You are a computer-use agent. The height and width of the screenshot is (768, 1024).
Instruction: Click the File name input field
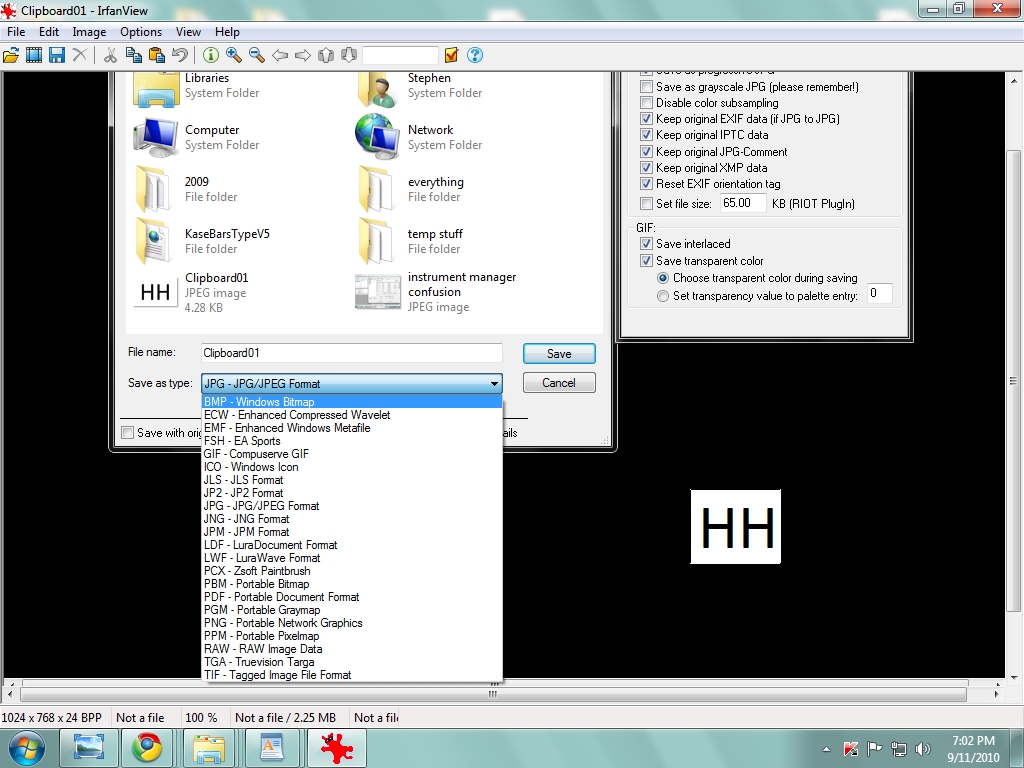coord(352,353)
